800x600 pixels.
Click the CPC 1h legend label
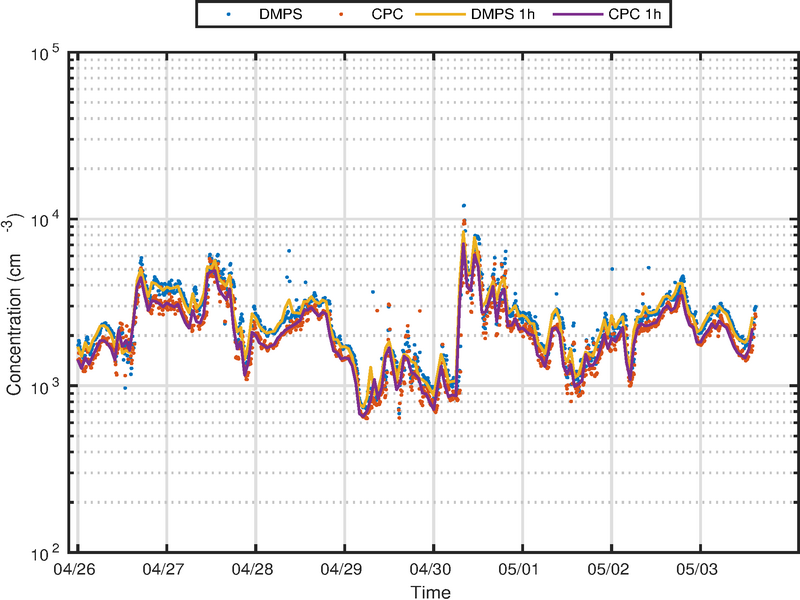[x=634, y=14]
